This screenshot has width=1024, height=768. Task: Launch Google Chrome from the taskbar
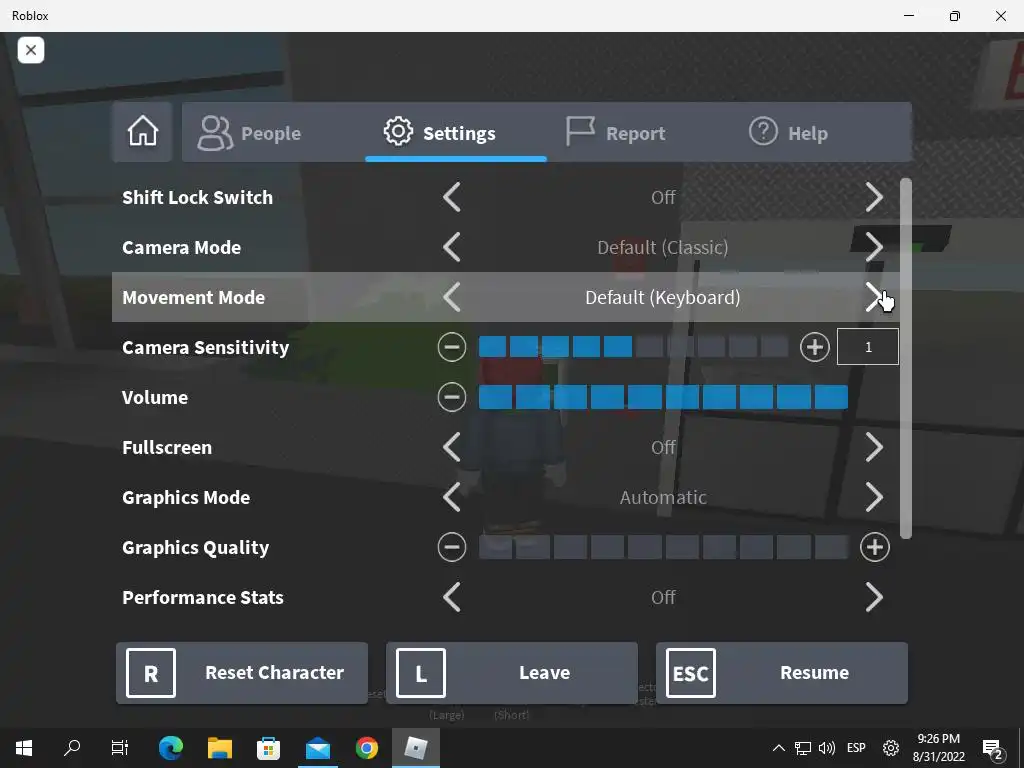[367, 748]
